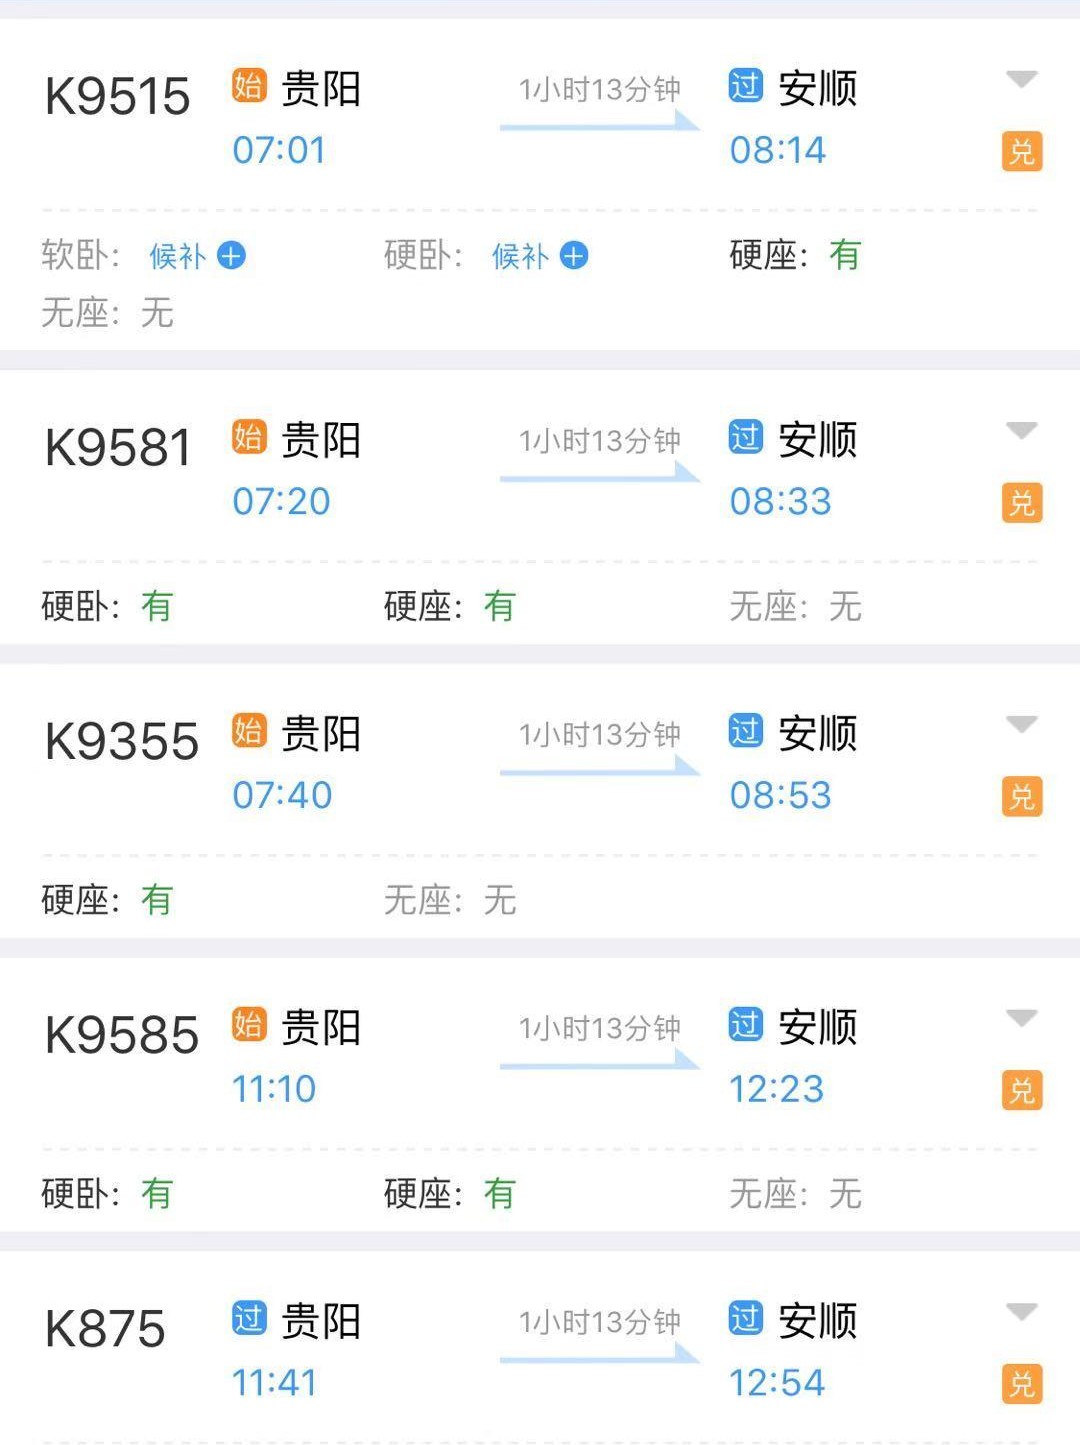Choose 硬卧 有 on train K9581
Viewport: 1080px width, 1445px height.
pos(156,606)
